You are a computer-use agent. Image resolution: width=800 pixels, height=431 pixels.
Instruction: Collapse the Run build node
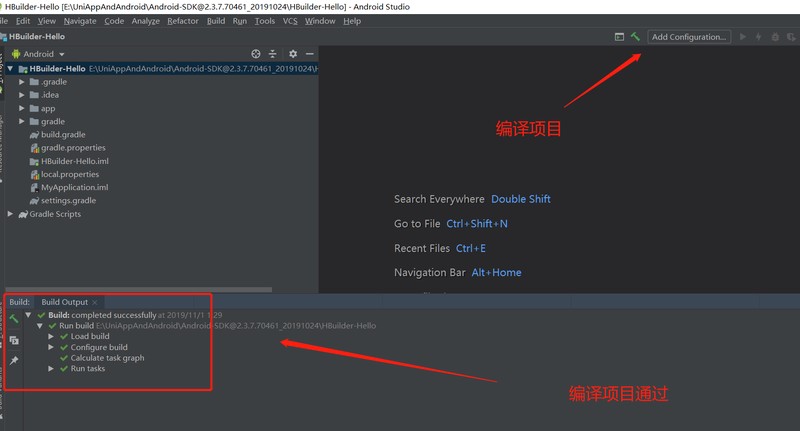pyautogui.click(x=39, y=326)
